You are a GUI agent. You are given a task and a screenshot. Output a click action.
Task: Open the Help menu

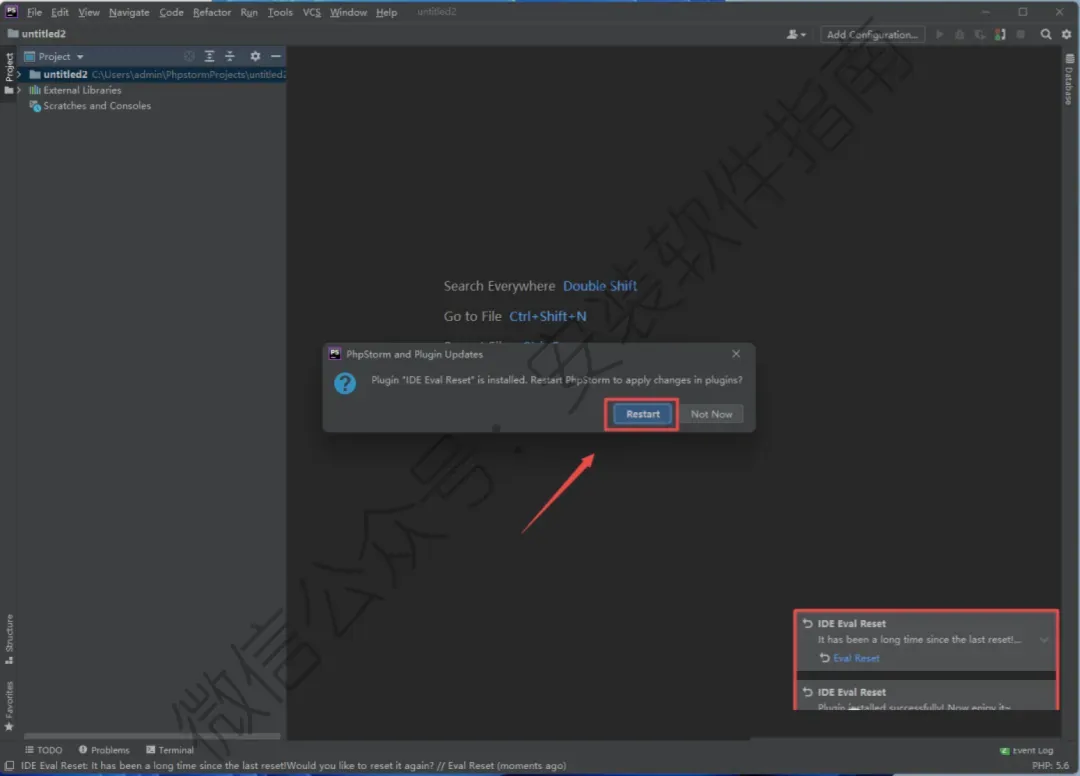386,12
